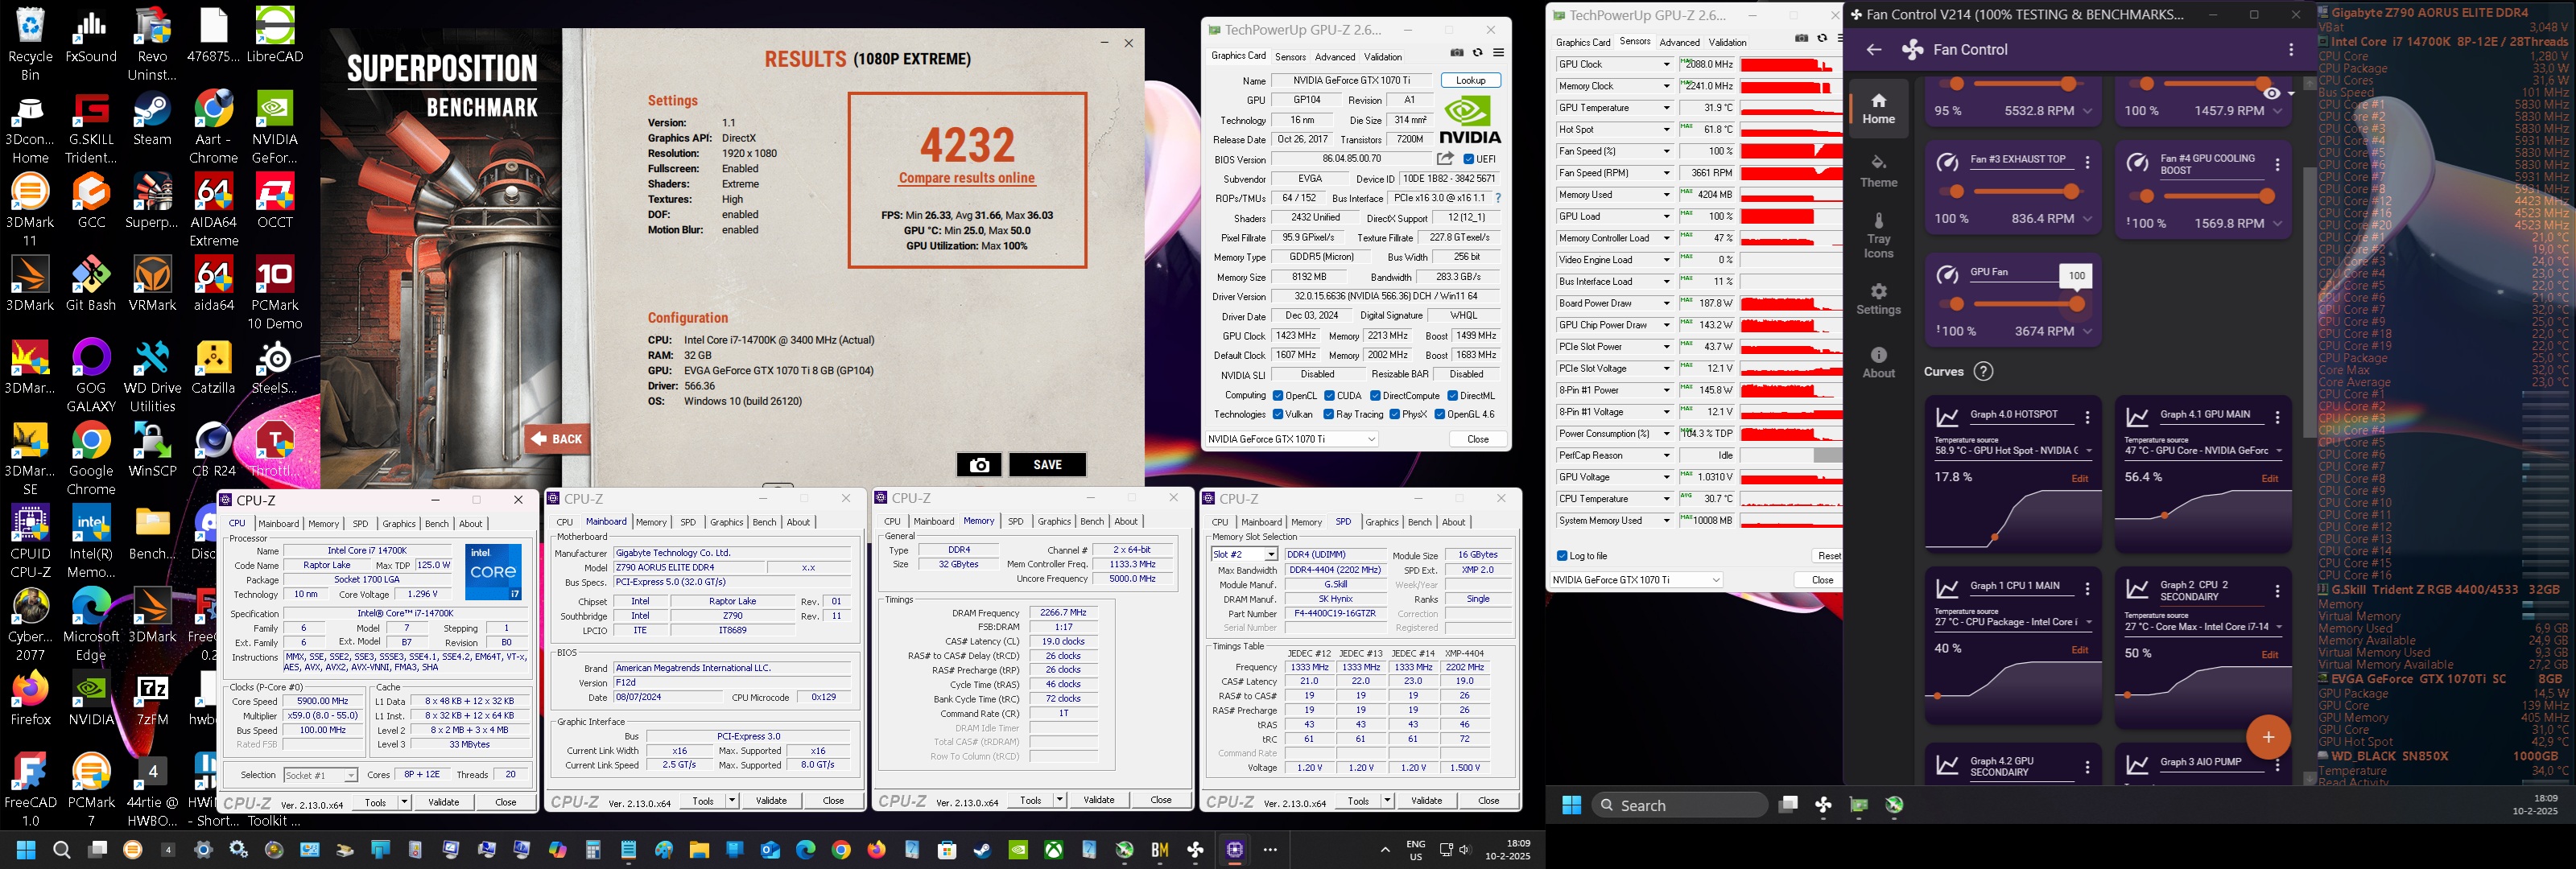Screen dimensions: 2576x869
Task: Click screenshot camera icon in GPU-Z Graphics Card window
Action: [x=1457, y=53]
